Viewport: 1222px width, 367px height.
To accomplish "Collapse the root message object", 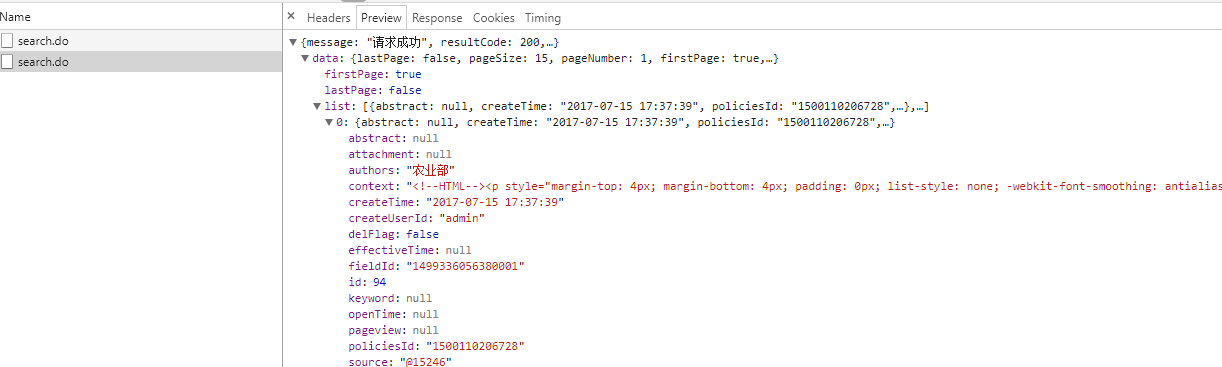I will click(x=293, y=43).
